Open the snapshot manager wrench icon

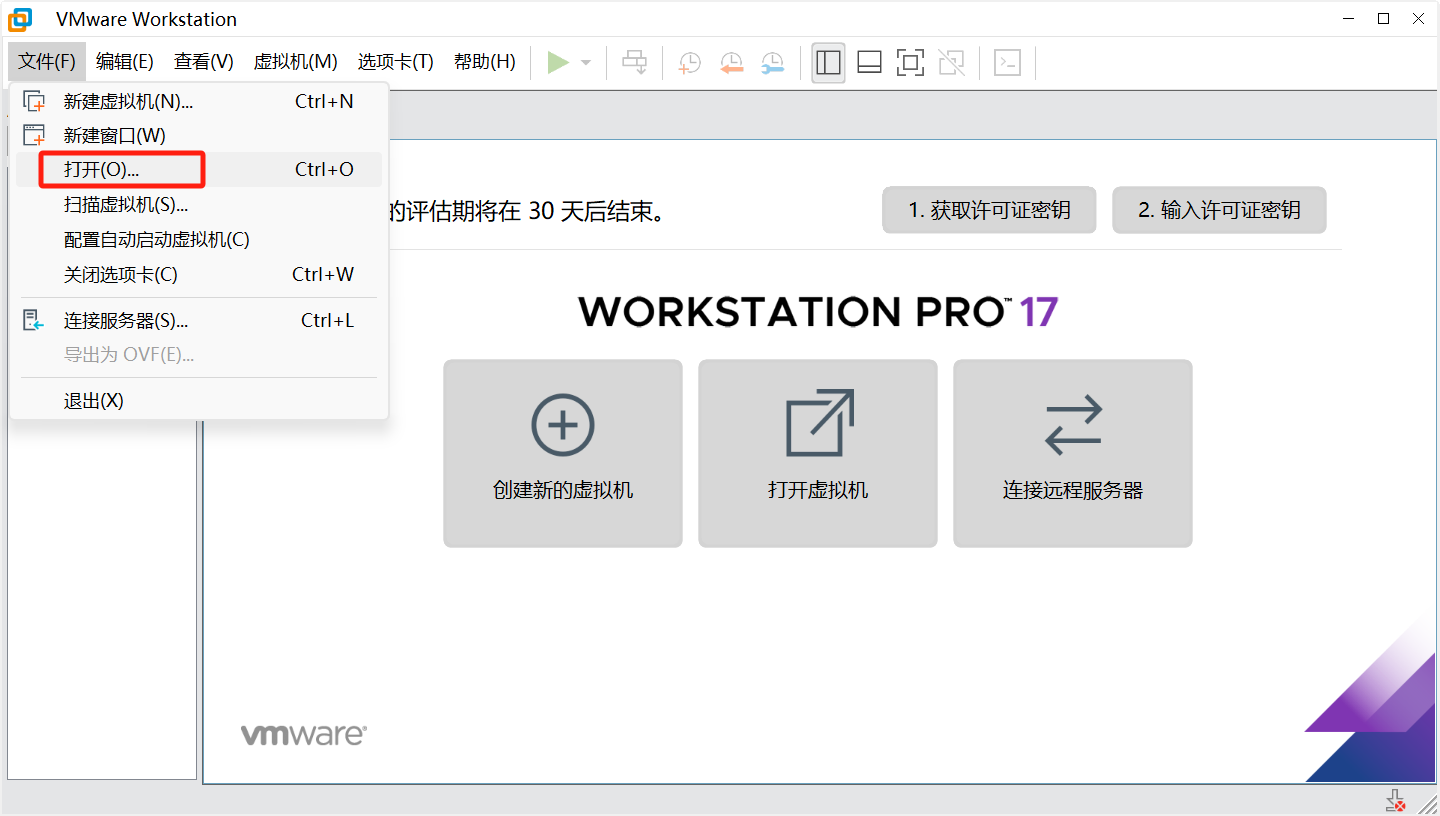pos(772,63)
